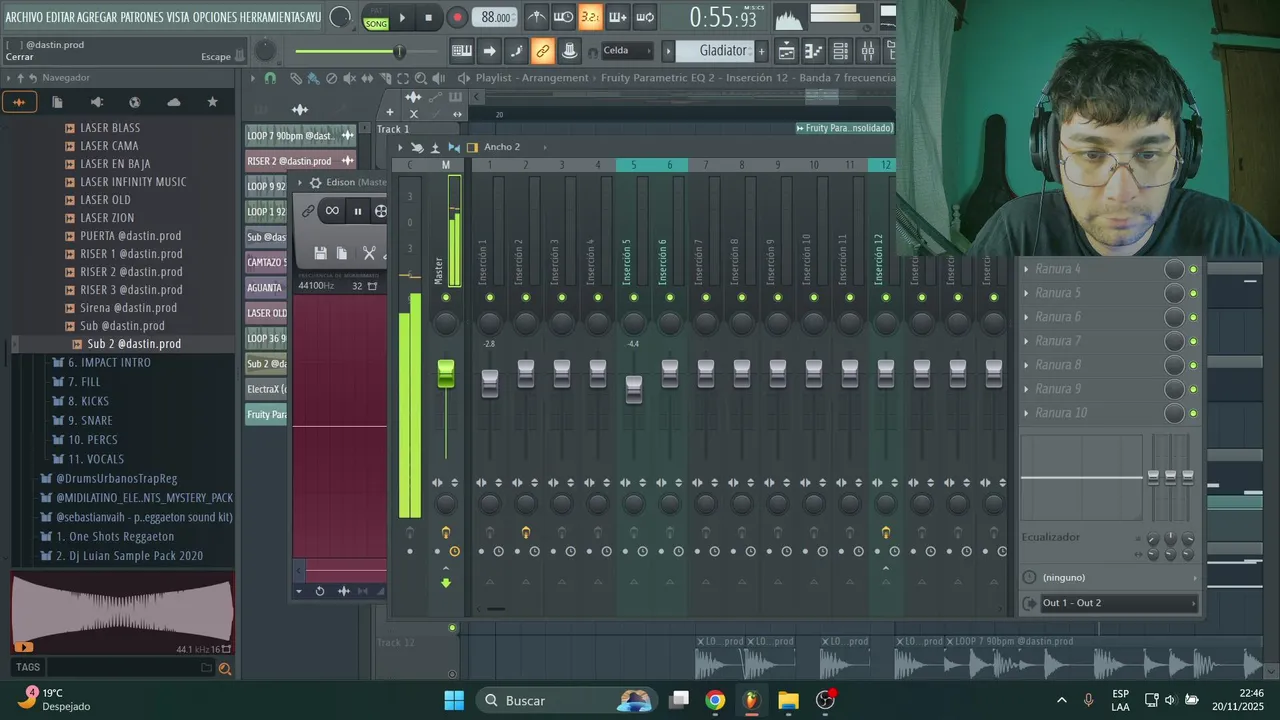Click the TAGS field in browser
This screenshot has width=1280, height=720.
(28, 668)
